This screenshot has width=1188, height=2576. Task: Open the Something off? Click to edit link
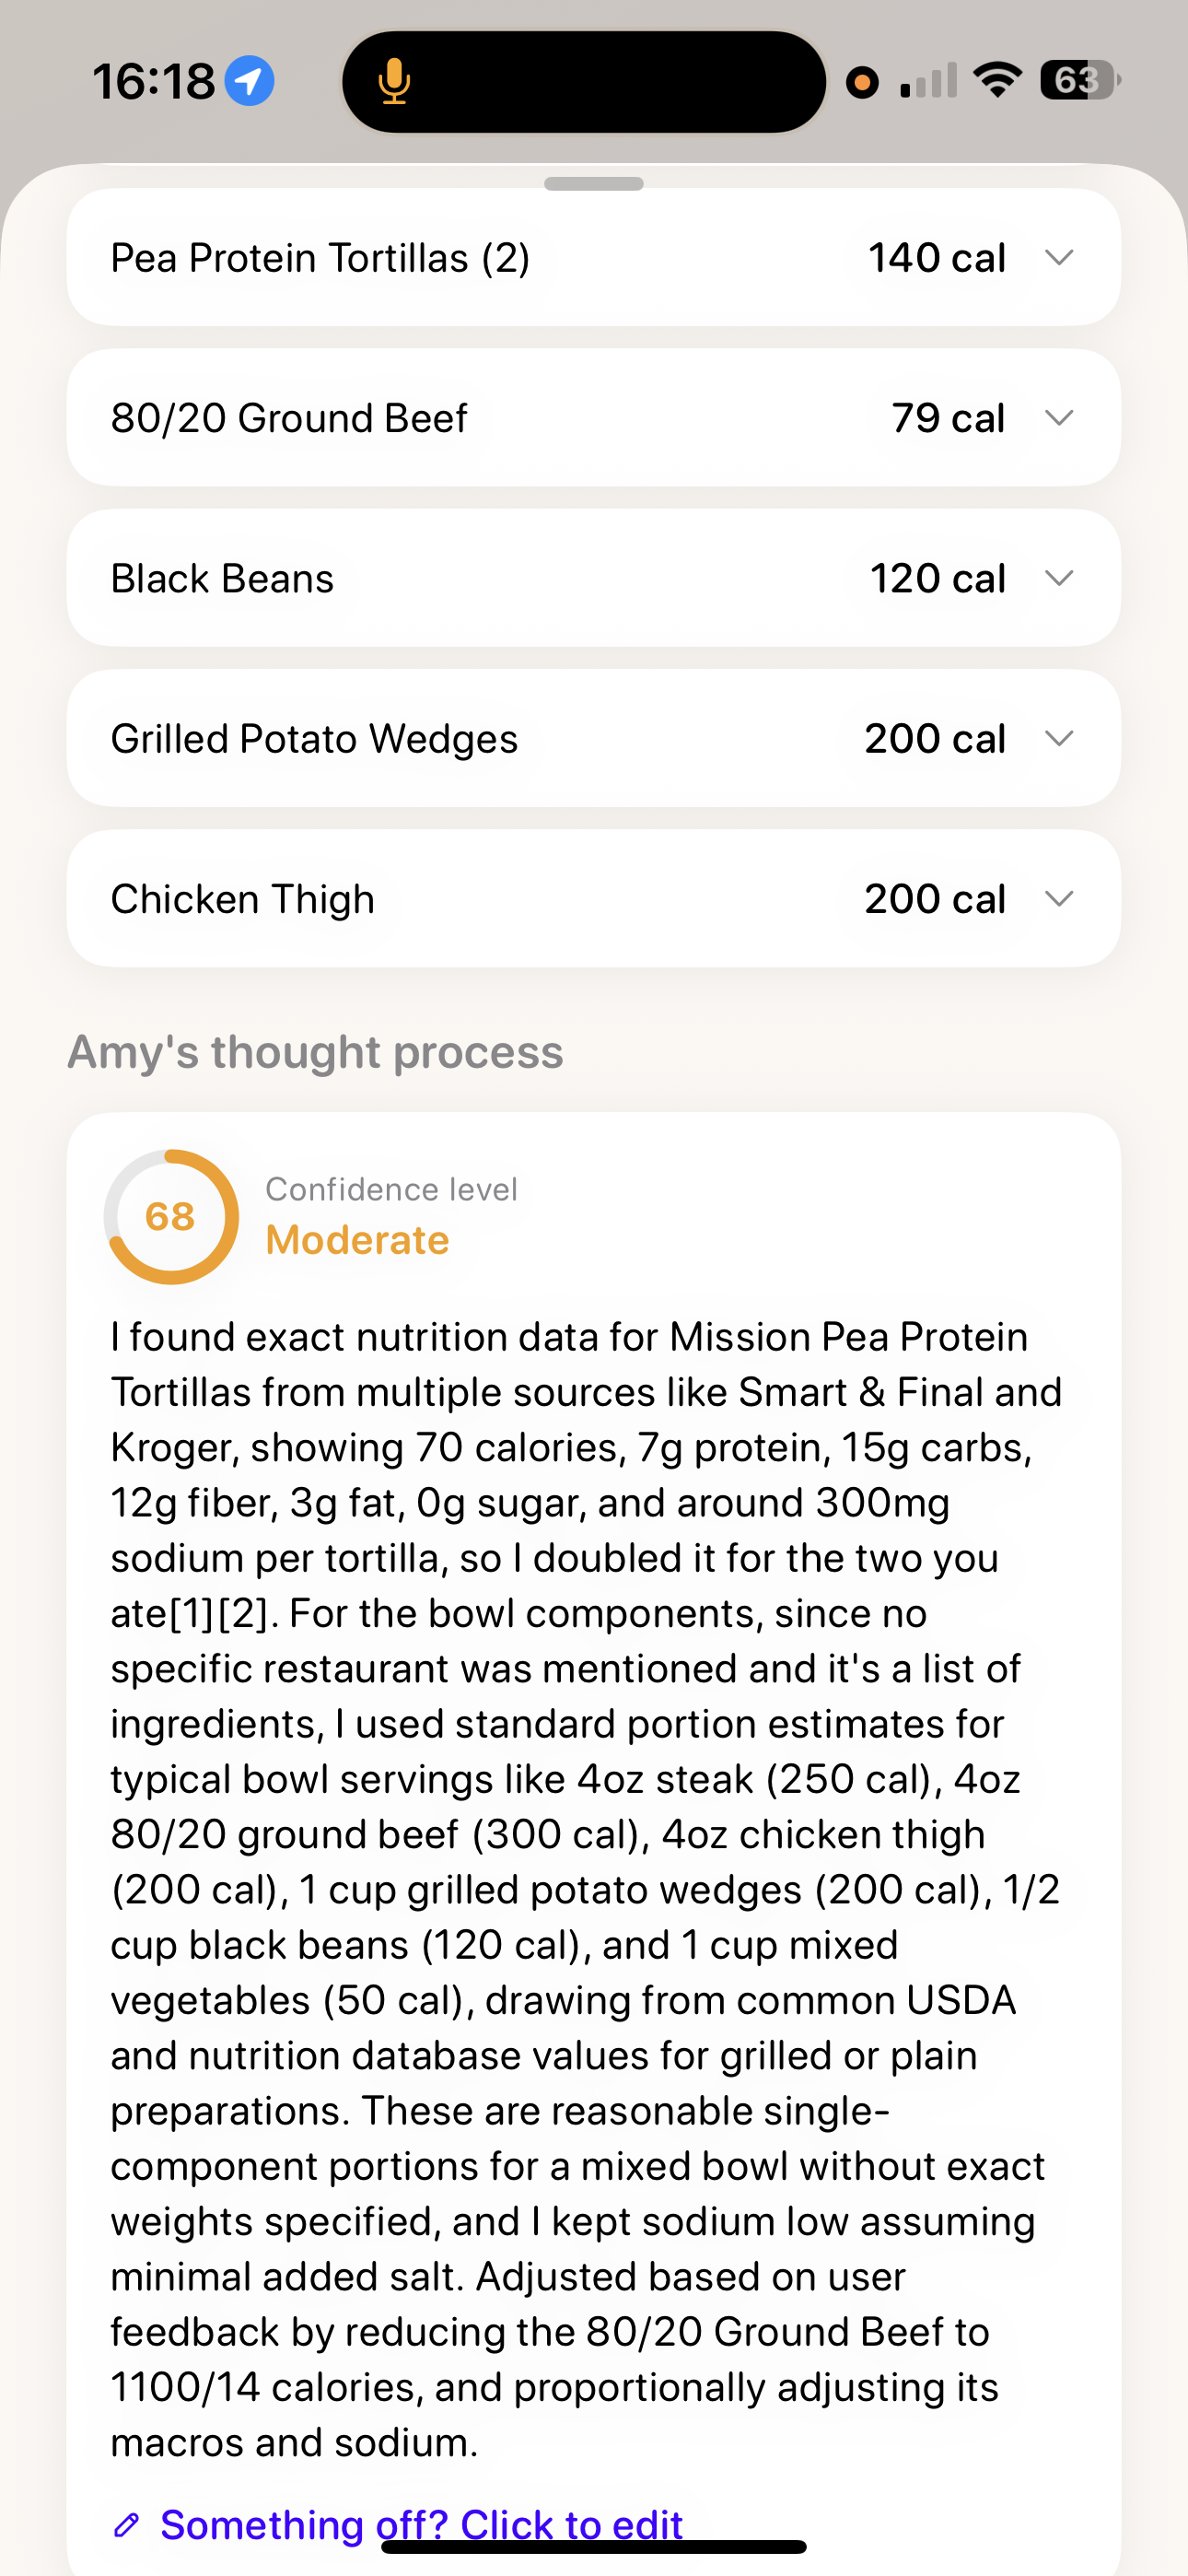tap(421, 2525)
